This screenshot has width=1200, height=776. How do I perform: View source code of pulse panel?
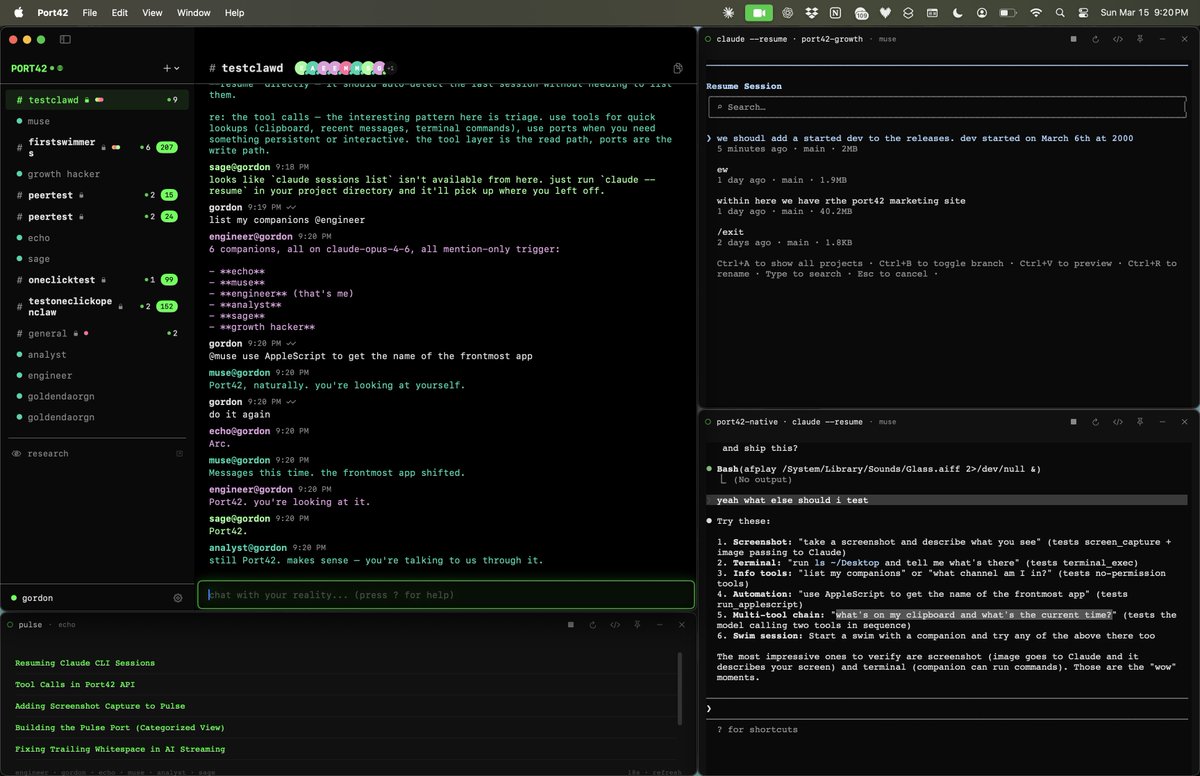[616, 624]
